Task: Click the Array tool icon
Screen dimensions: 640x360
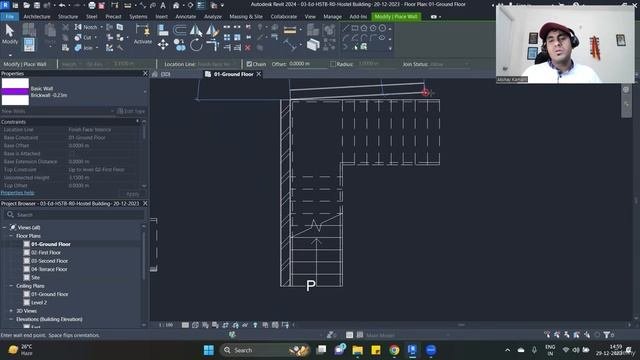Action: coord(227,37)
